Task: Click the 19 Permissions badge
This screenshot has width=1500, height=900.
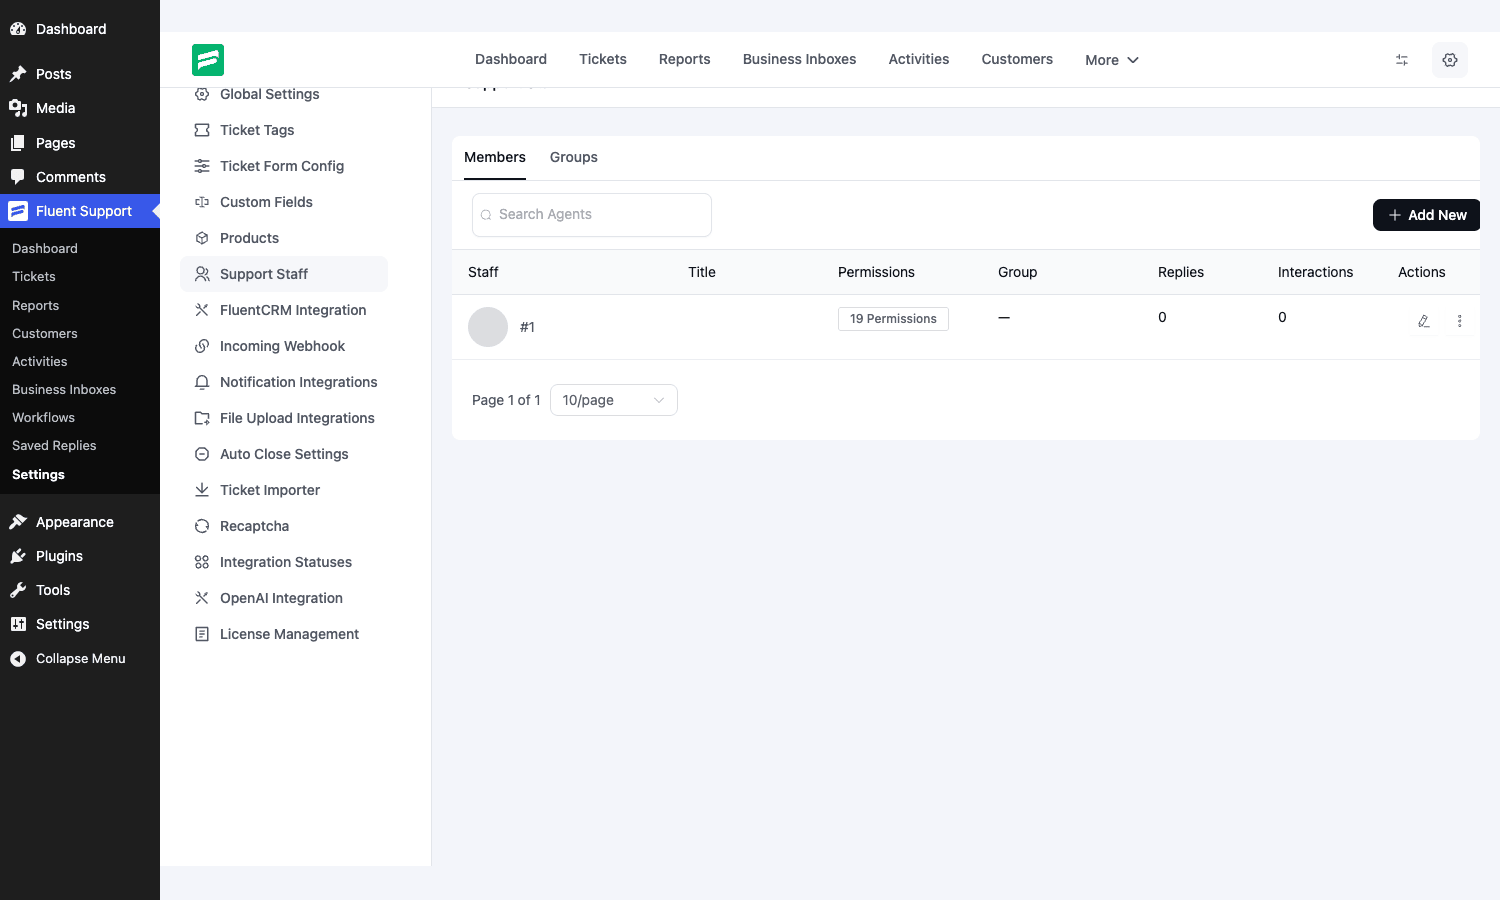Action: point(893,319)
